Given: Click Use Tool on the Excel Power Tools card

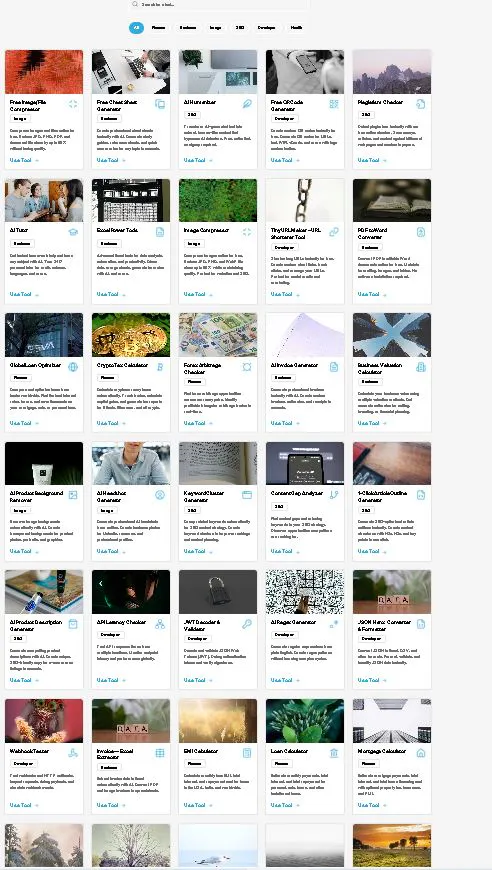Looking at the screenshot, I should 110,294.
